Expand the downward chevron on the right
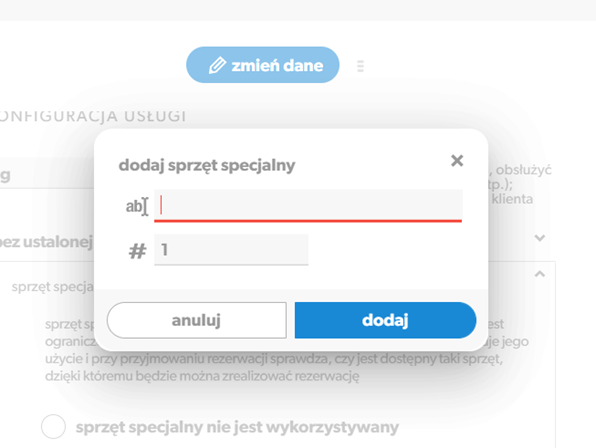The height and width of the screenshot is (448, 596). click(540, 238)
